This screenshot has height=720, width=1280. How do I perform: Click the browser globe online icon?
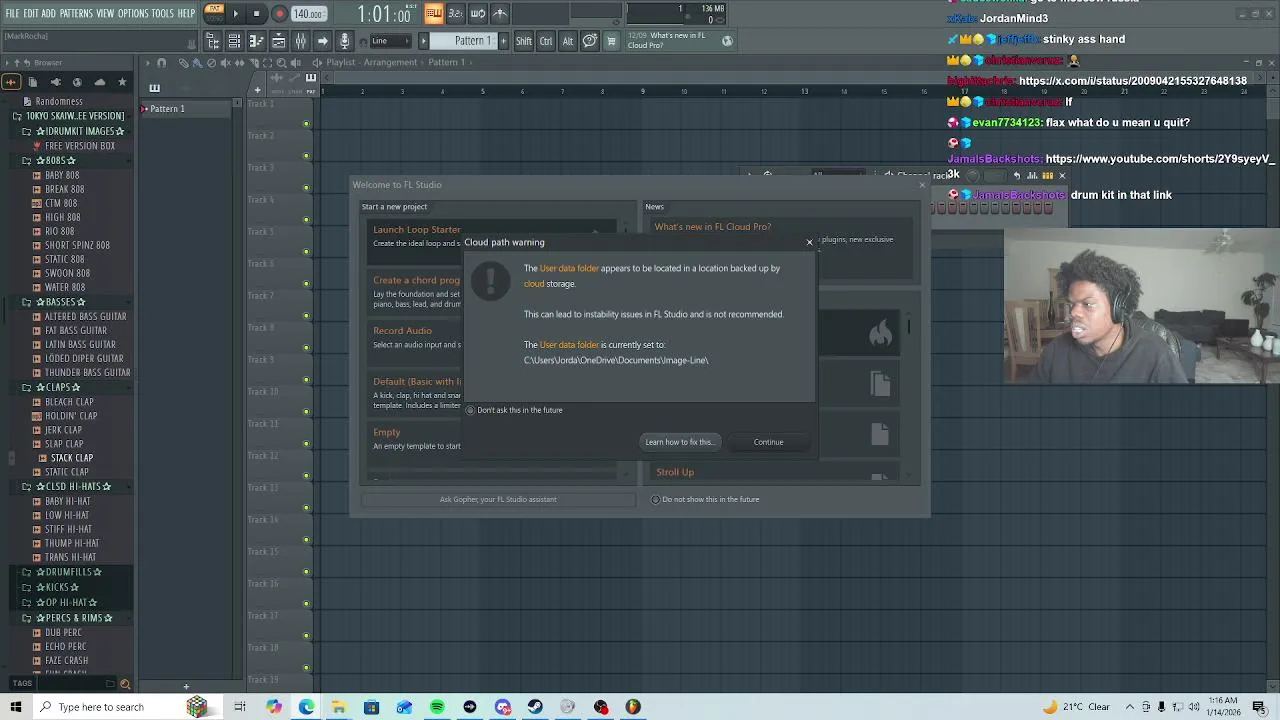(x=77, y=82)
